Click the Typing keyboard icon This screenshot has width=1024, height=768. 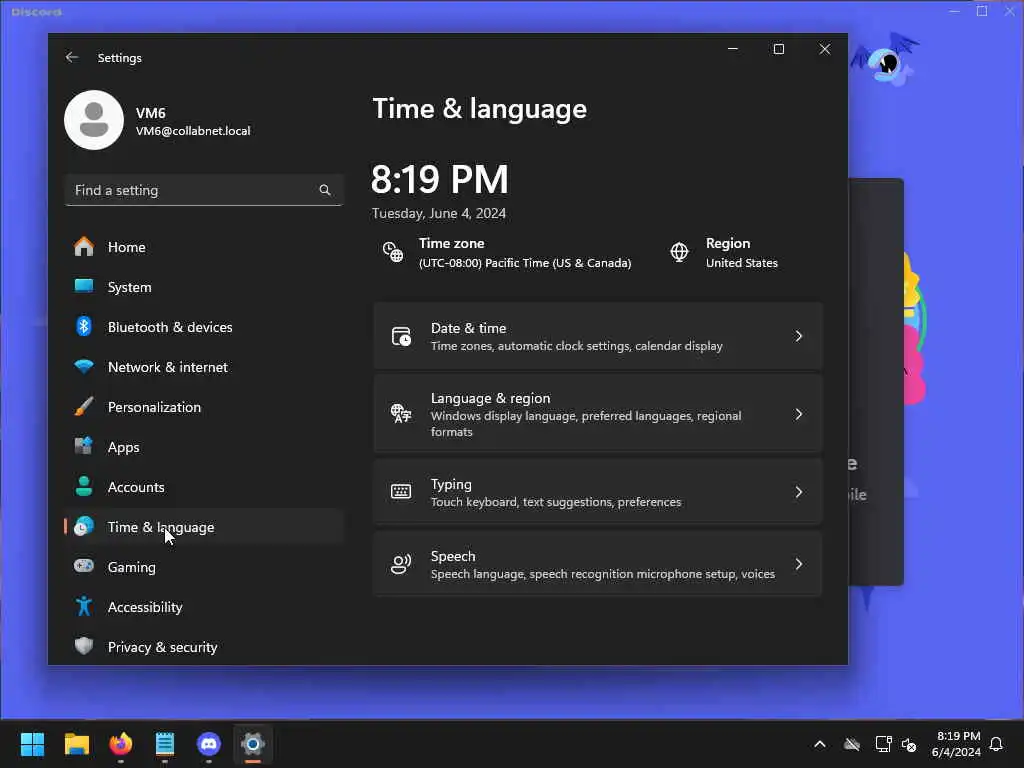[401, 492]
